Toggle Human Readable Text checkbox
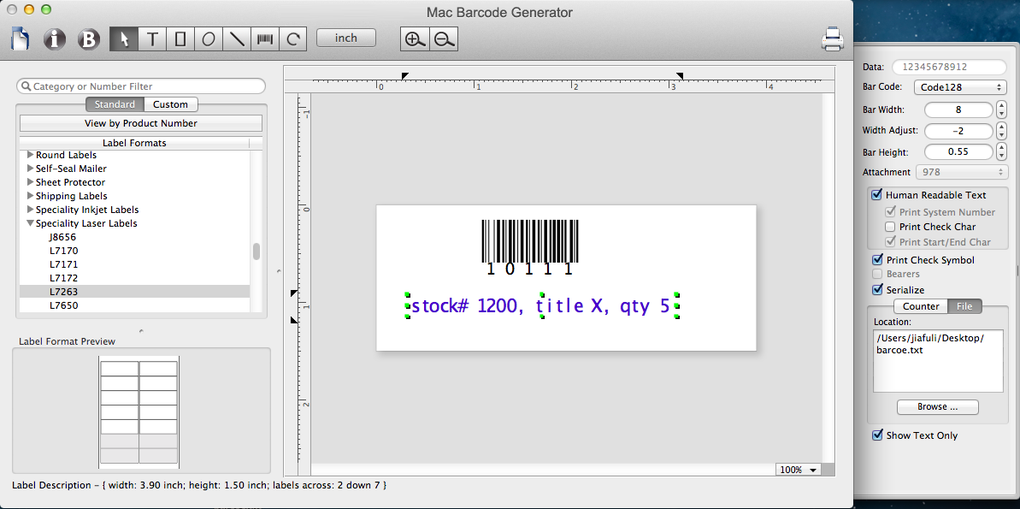The image size is (1020, 509). [x=877, y=195]
